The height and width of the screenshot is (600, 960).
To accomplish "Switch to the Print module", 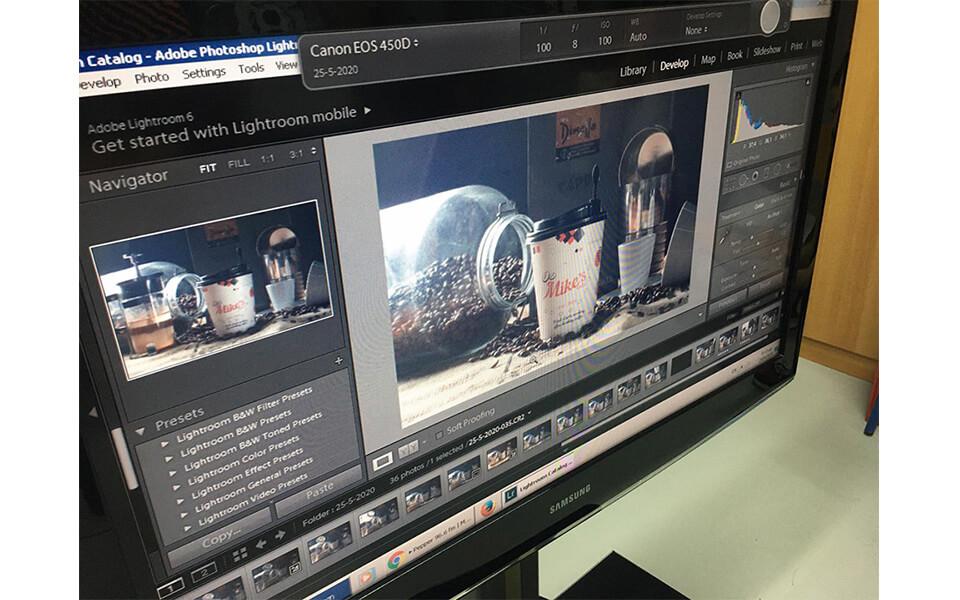I will [797, 47].
